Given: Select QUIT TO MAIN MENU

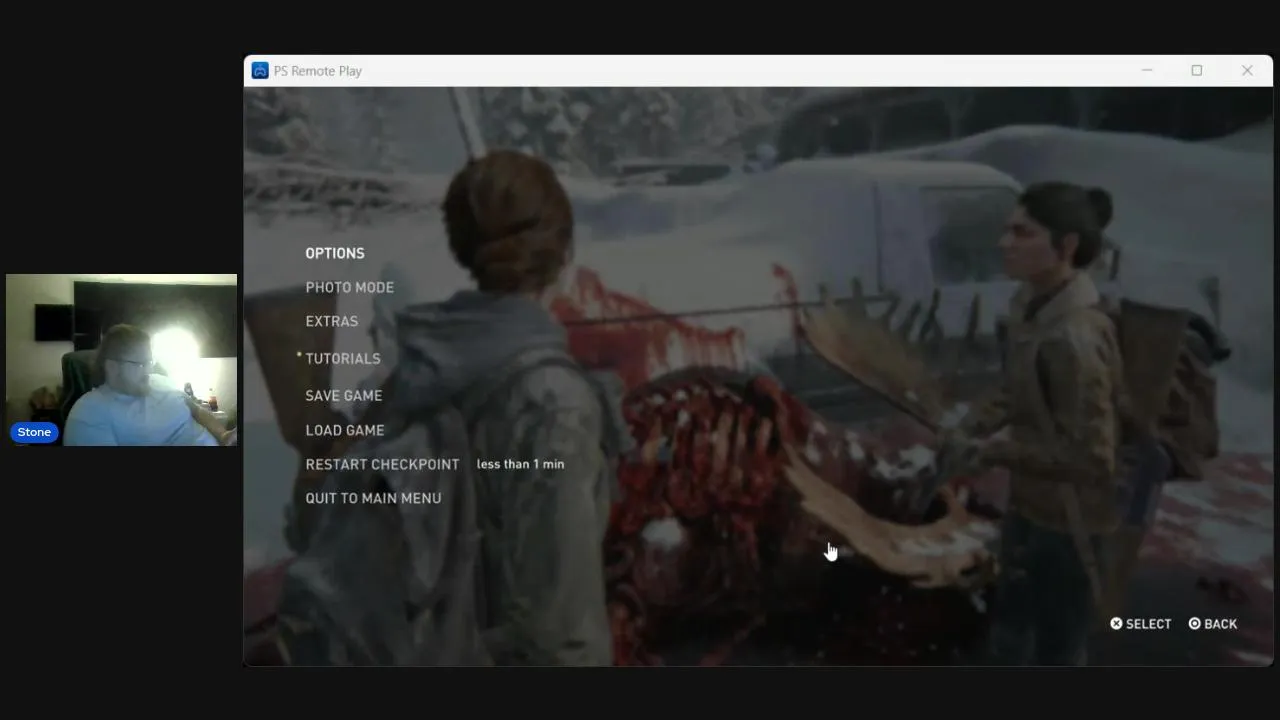Looking at the screenshot, I should tap(373, 498).
